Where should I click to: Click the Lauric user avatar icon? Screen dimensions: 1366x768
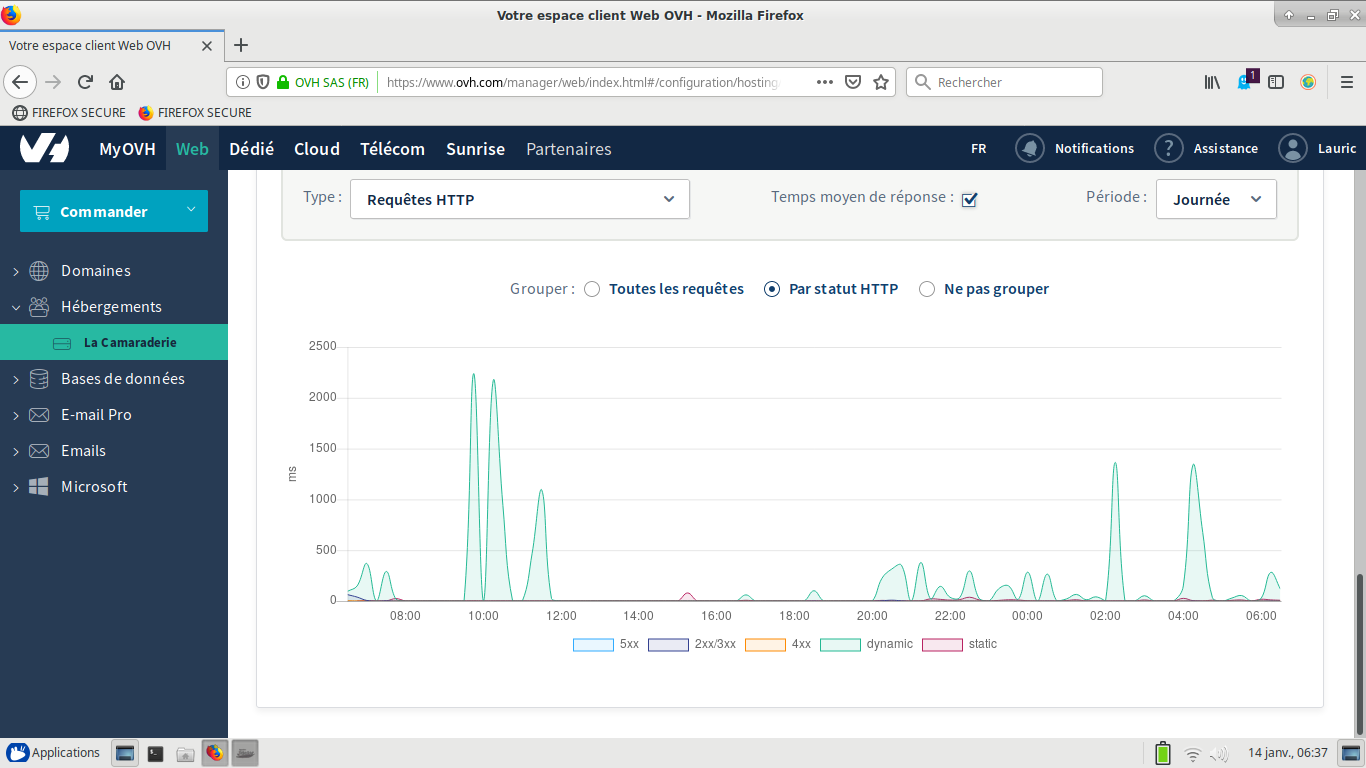point(1293,148)
